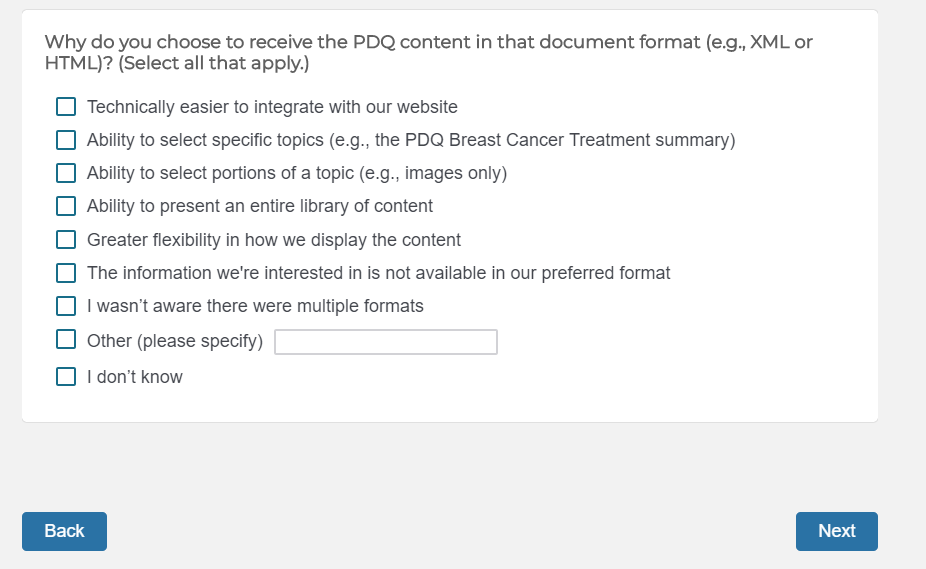Click the 'I don't know' label text
Viewport: 926px width, 569px height.
(135, 377)
